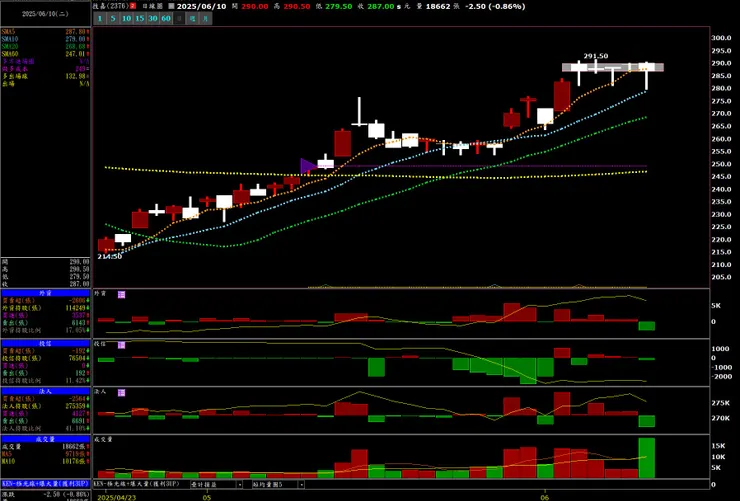Click the header volume value 18662
The height and width of the screenshot is (501, 740).
(438, 6)
